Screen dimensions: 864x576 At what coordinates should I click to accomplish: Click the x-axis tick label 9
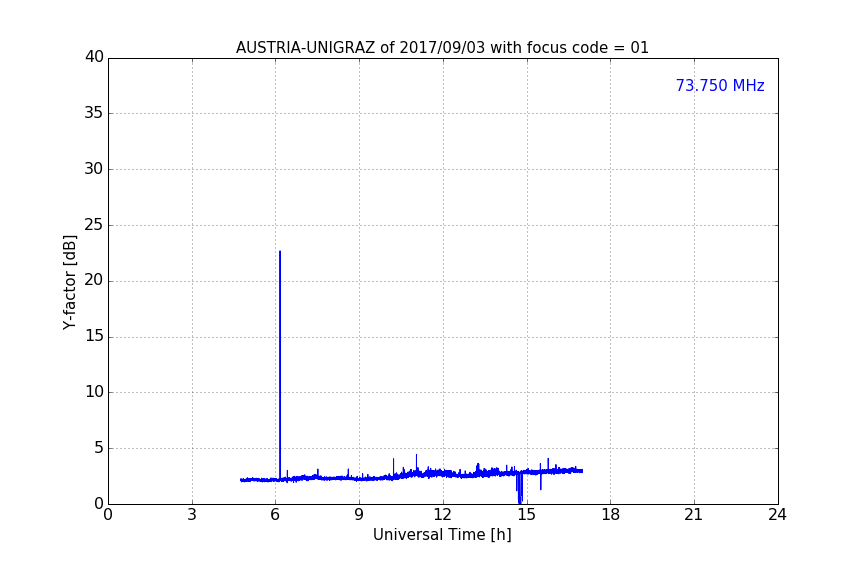point(359,515)
